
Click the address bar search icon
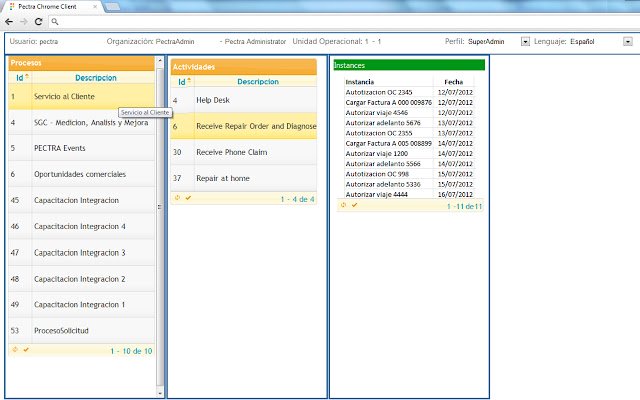(55, 22)
